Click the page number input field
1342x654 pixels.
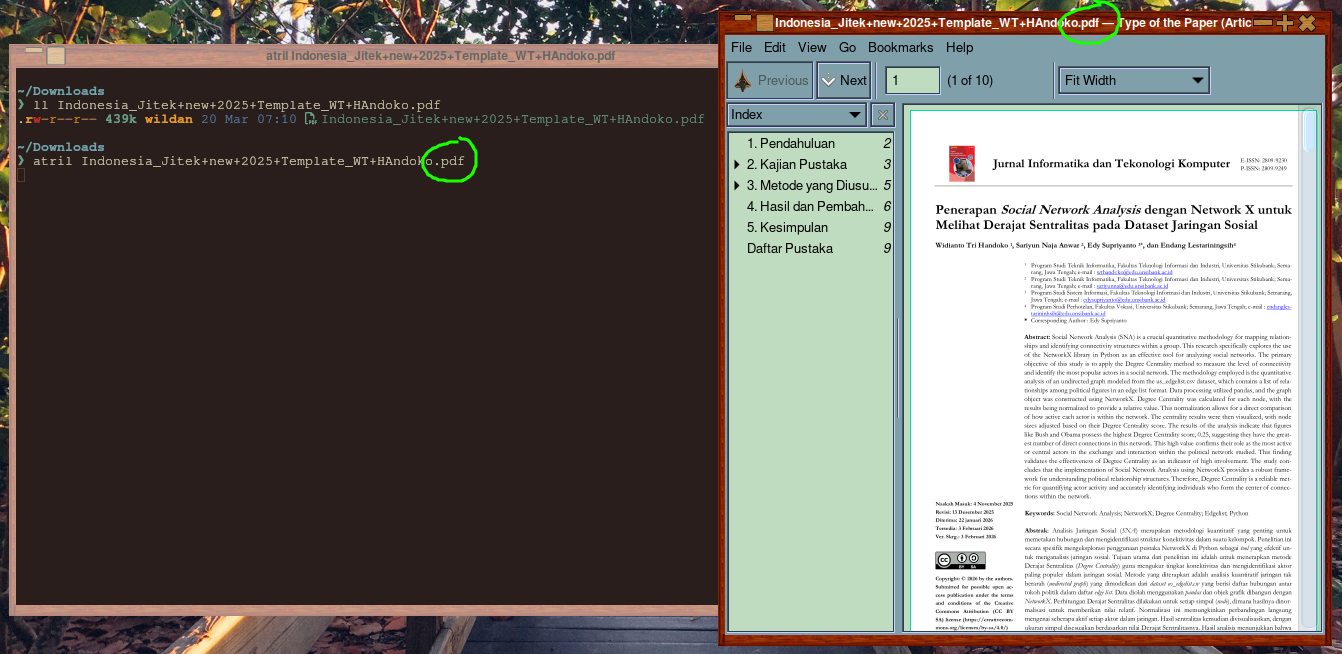click(x=912, y=81)
